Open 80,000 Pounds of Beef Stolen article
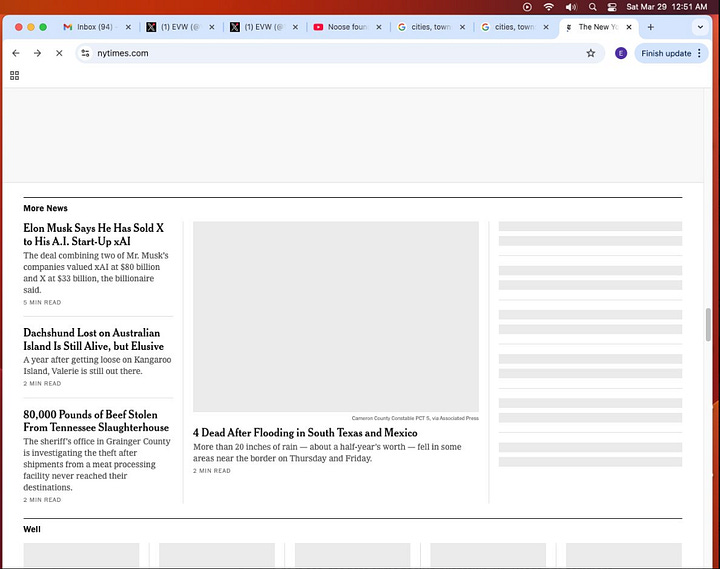Image resolution: width=720 pixels, height=569 pixels. tap(96, 421)
